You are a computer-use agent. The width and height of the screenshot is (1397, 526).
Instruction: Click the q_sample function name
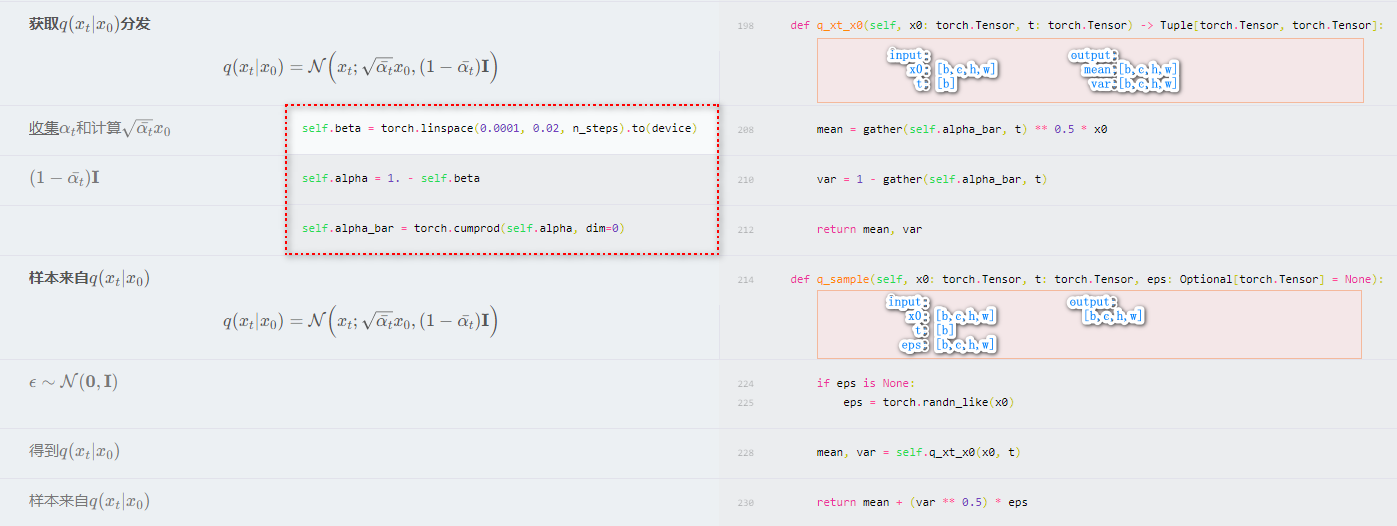(x=843, y=279)
